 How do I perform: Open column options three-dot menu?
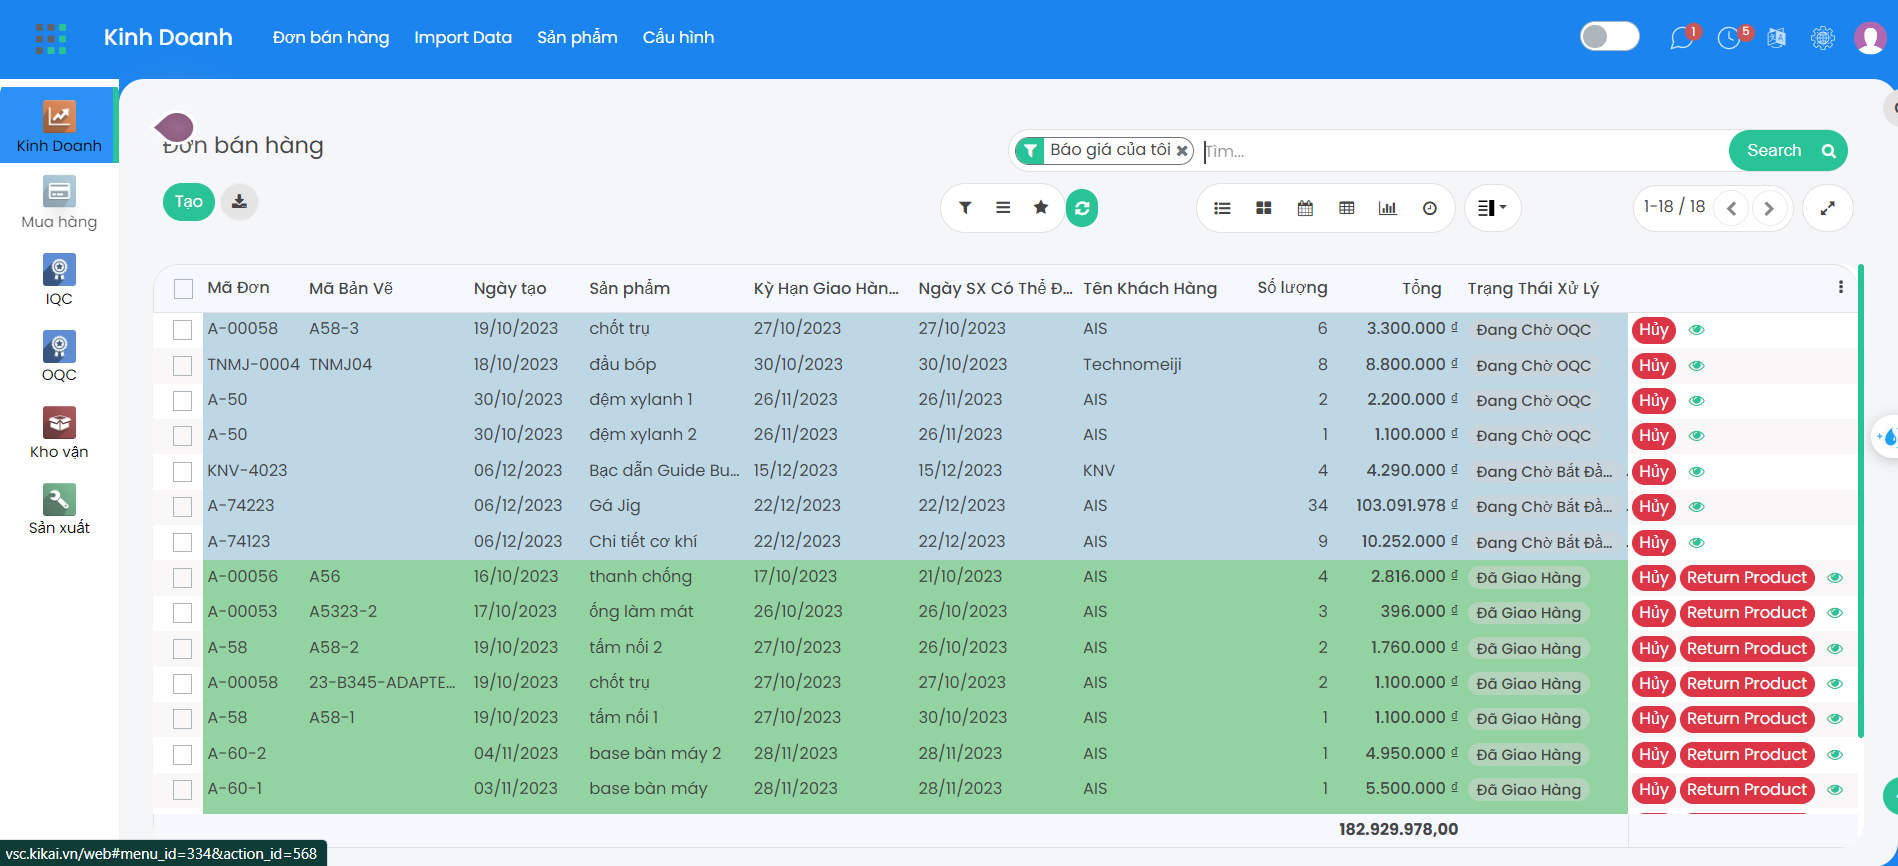(1840, 287)
